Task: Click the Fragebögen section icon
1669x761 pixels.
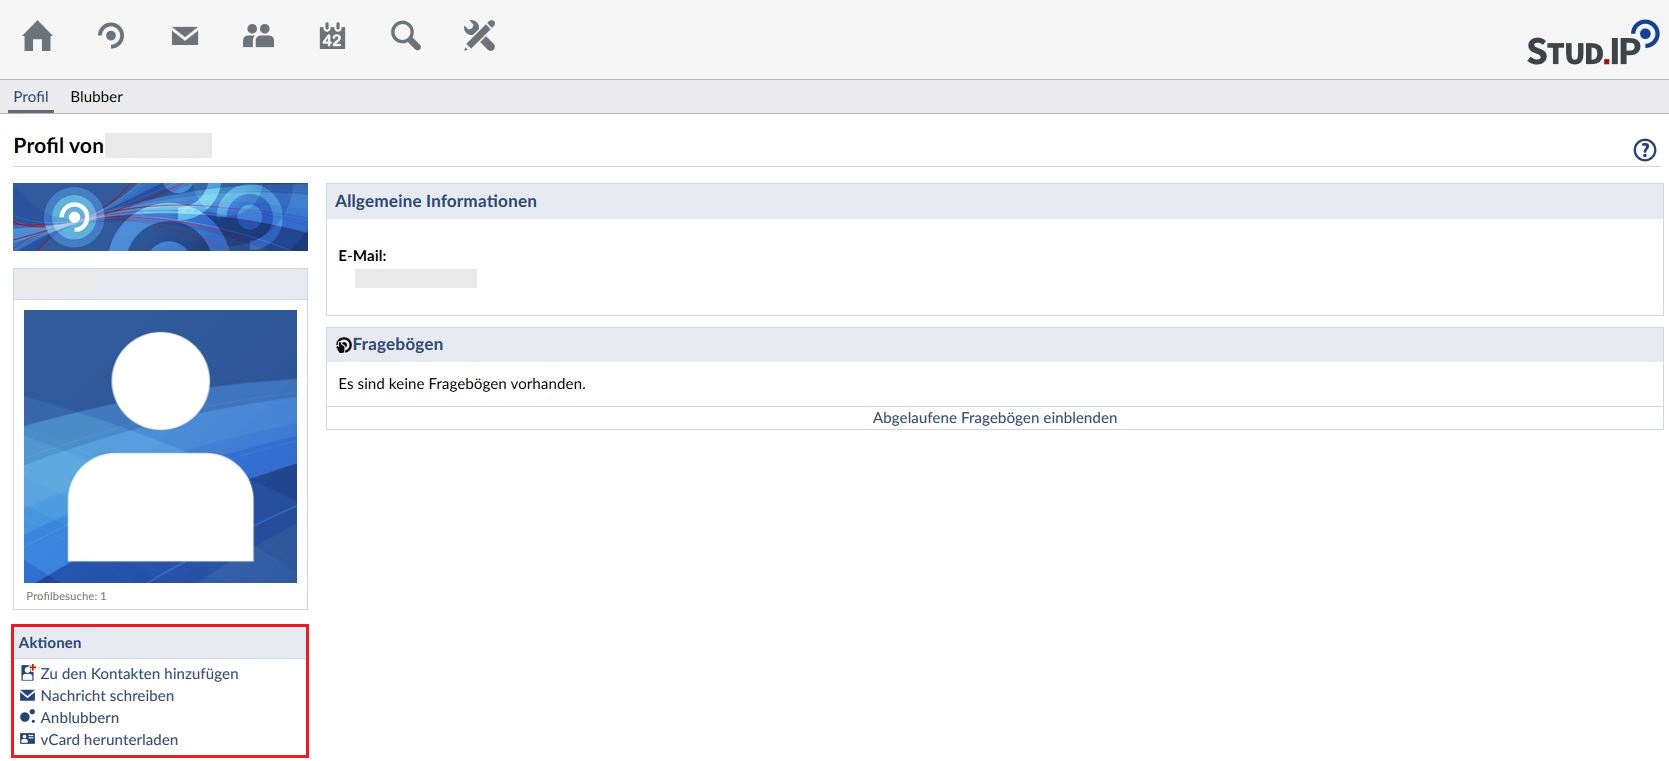Action: 344,345
